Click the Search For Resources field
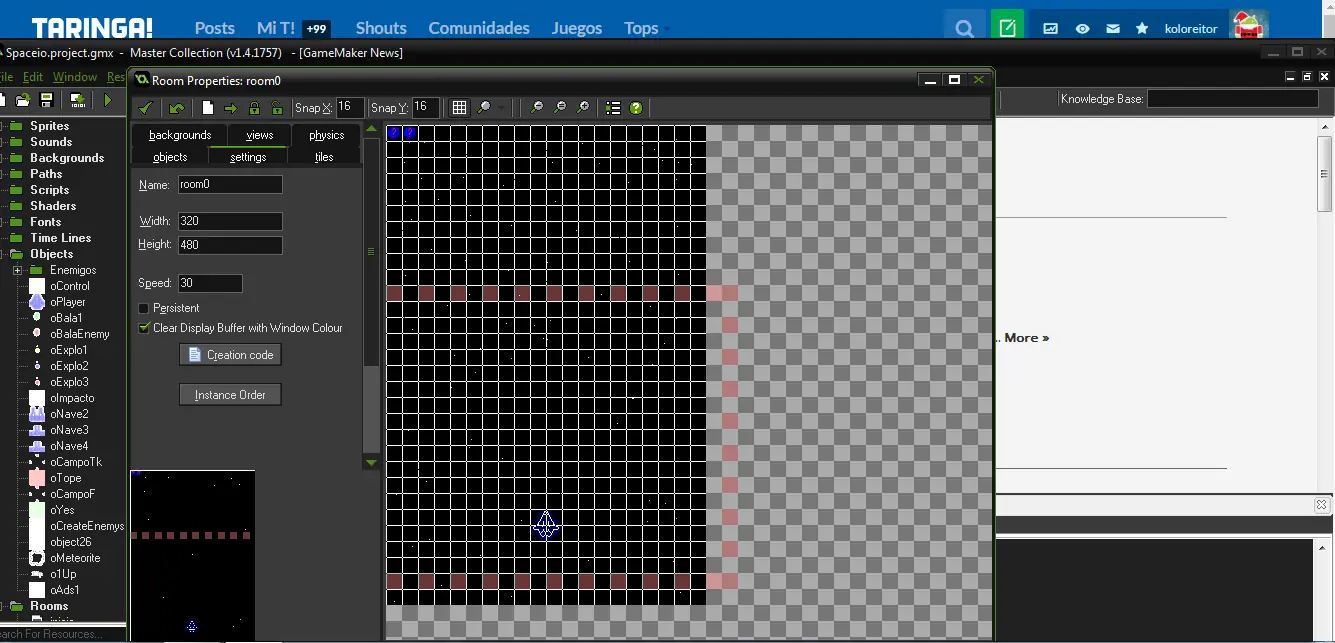Image resolution: width=1335 pixels, height=643 pixels. (x=62, y=634)
